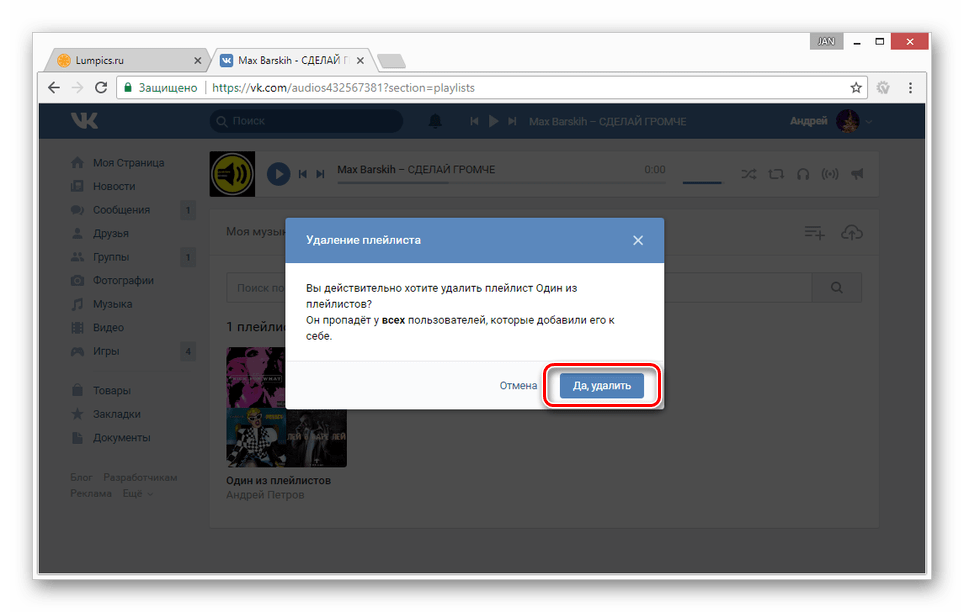Expand the 'Ещё' footer menu
964x612 pixels.
137,493
